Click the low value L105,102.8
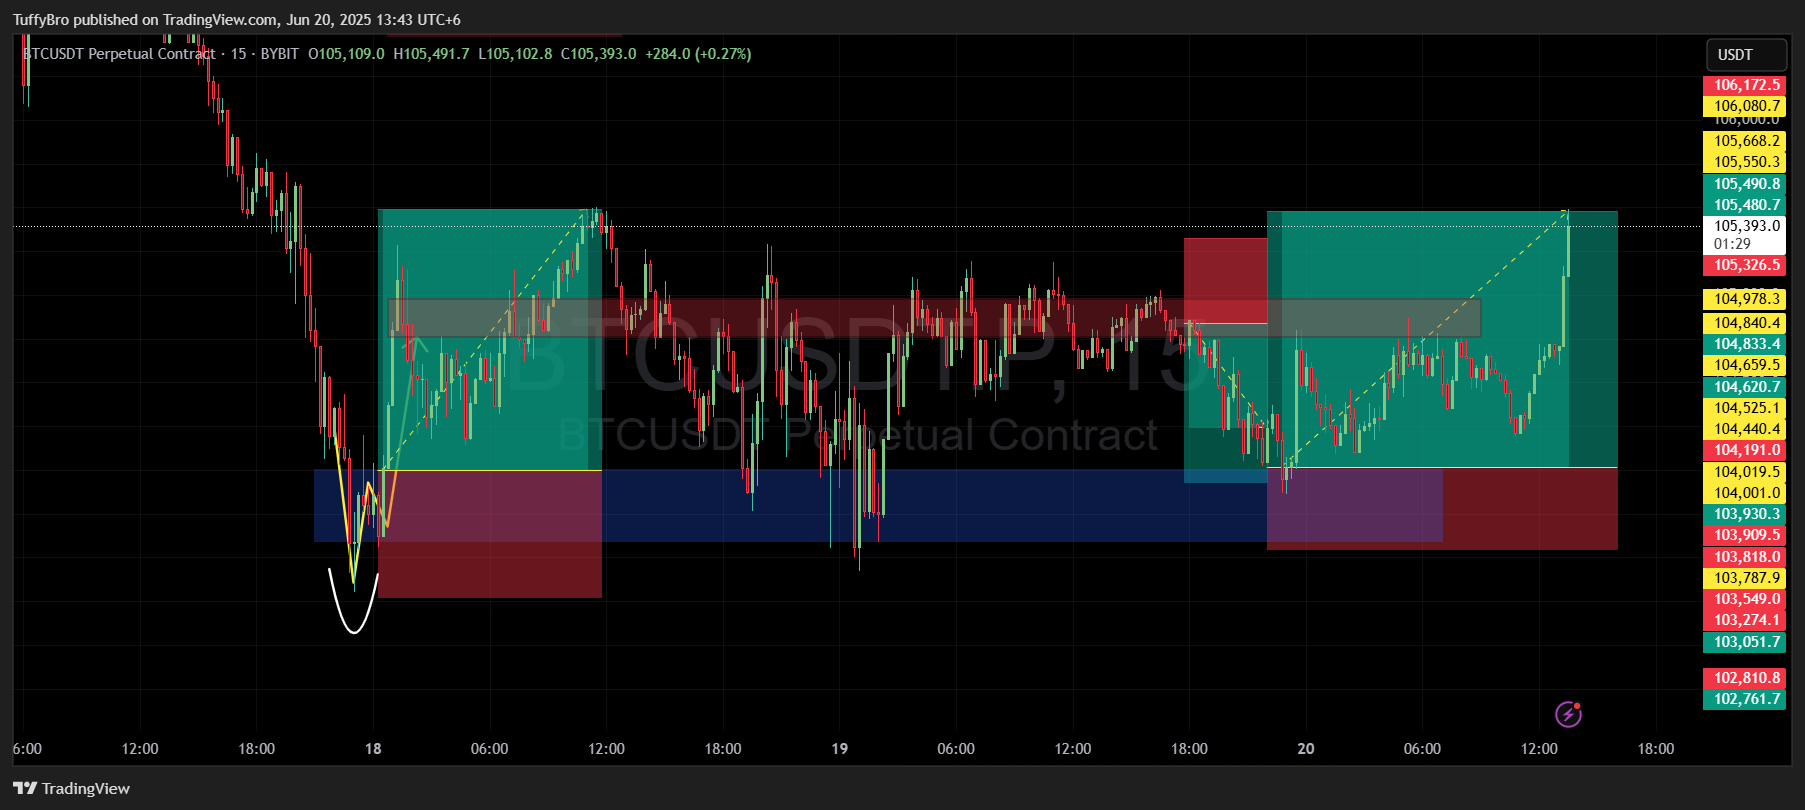The width and height of the screenshot is (1805, 810). (515, 54)
